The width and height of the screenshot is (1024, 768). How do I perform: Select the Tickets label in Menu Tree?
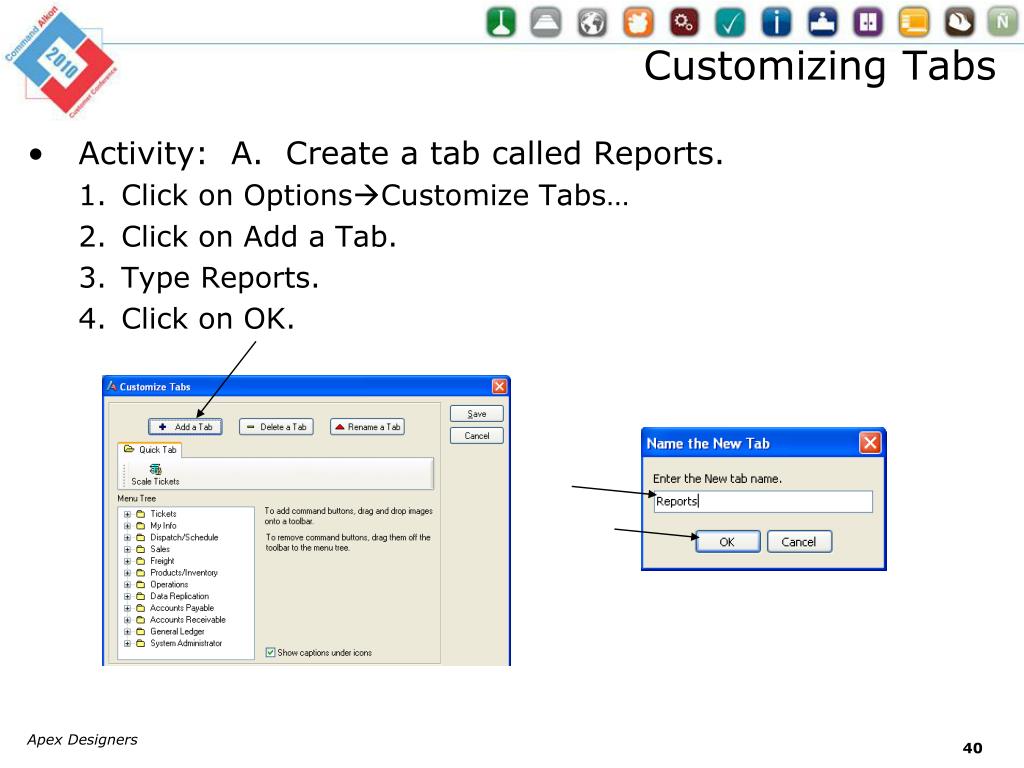click(x=163, y=514)
